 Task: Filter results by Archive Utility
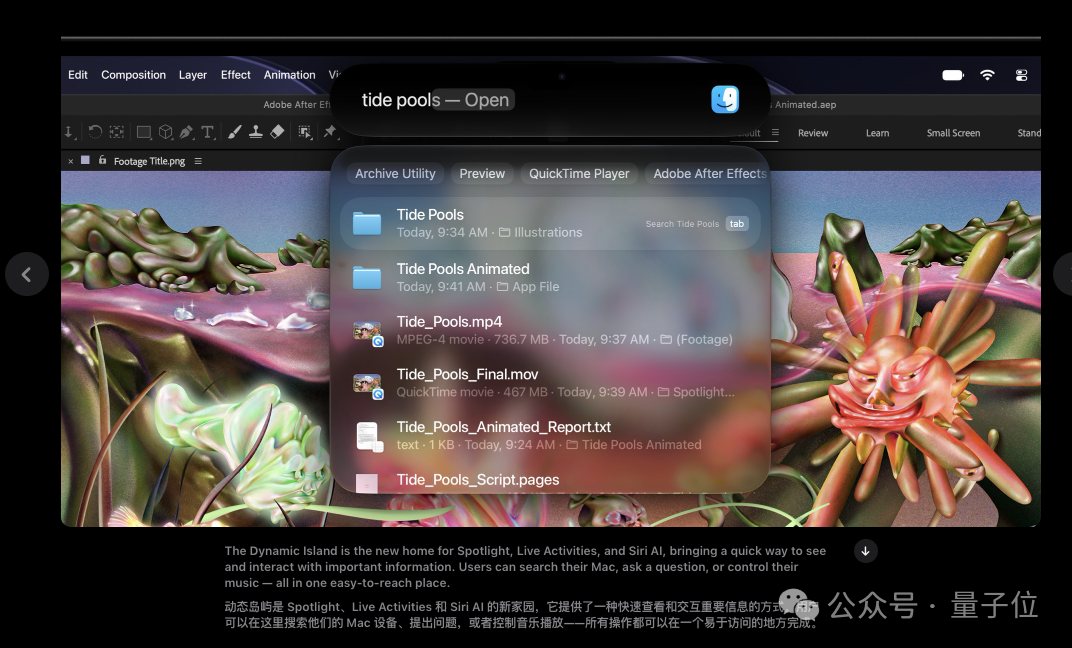tap(395, 174)
